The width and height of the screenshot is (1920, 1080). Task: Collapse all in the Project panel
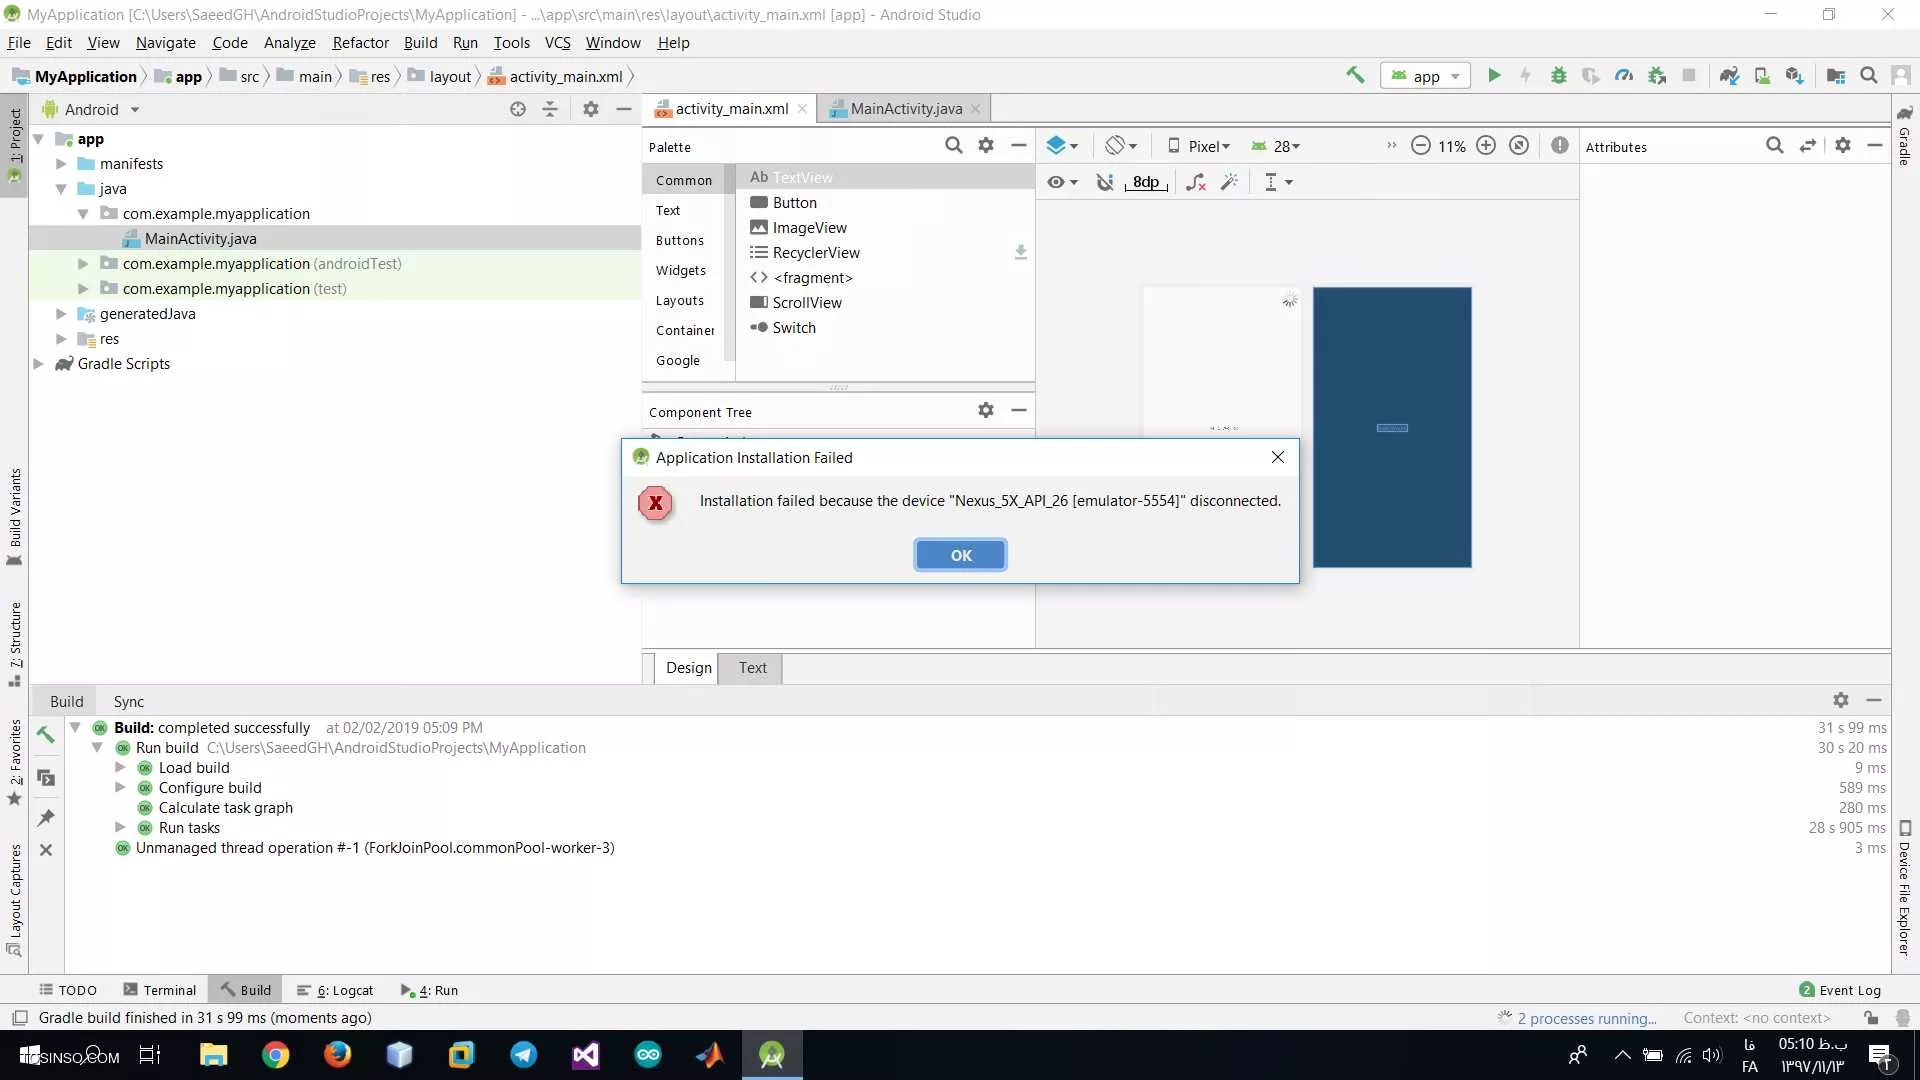pyautogui.click(x=550, y=109)
